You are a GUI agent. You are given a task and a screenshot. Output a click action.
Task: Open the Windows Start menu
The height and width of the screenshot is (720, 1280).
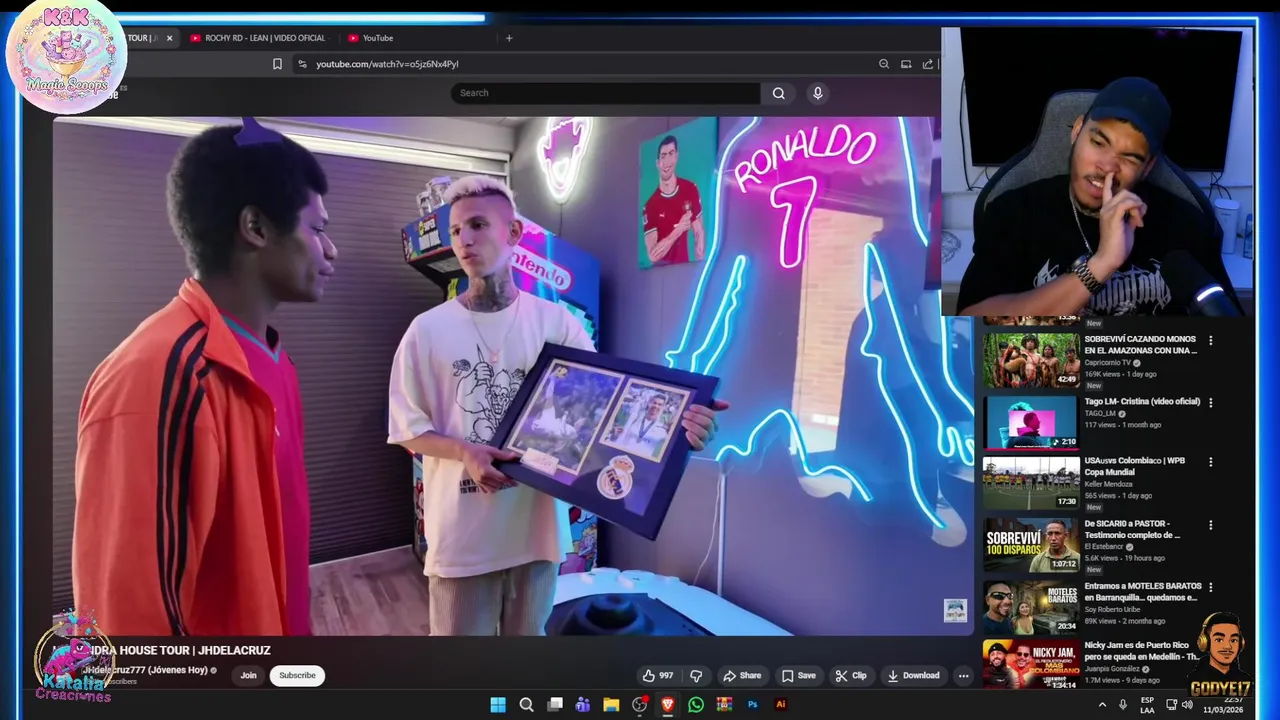point(498,705)
